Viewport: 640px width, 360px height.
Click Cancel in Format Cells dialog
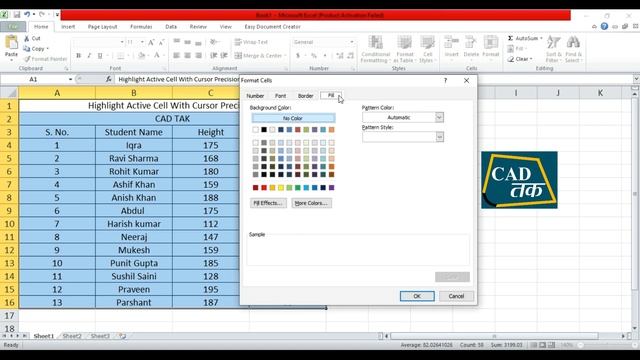pos(456,296)
